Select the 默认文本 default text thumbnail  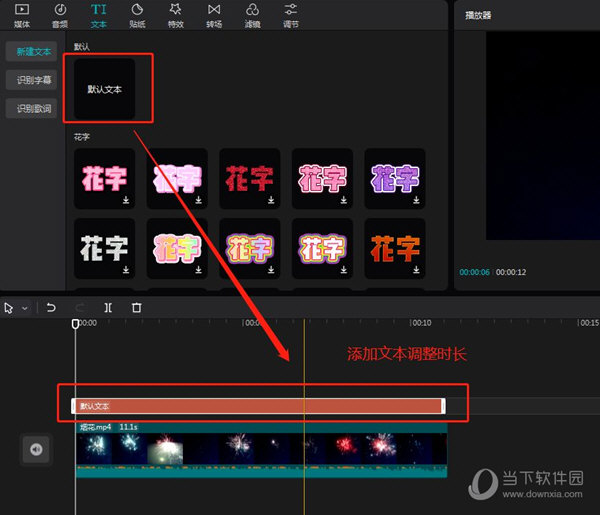pyautogui.click(x=104, y=89)
